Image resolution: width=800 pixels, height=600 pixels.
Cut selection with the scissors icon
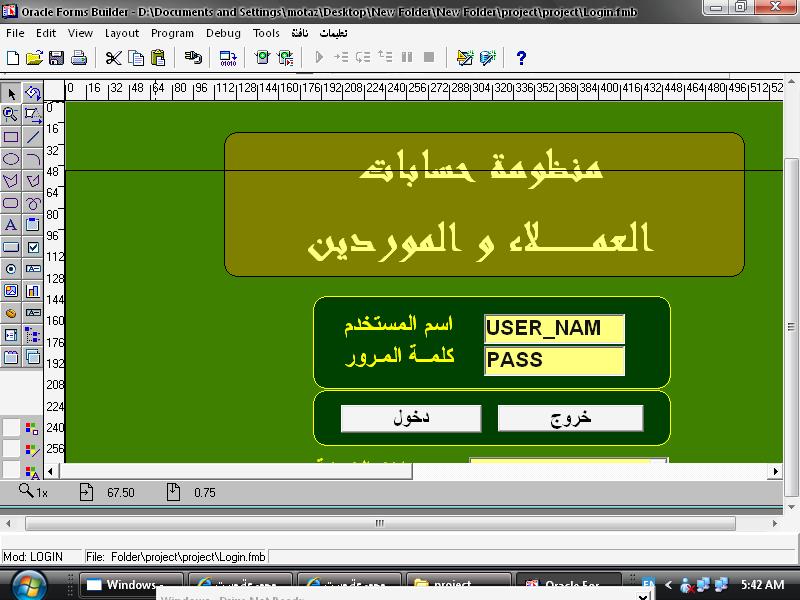113,58
